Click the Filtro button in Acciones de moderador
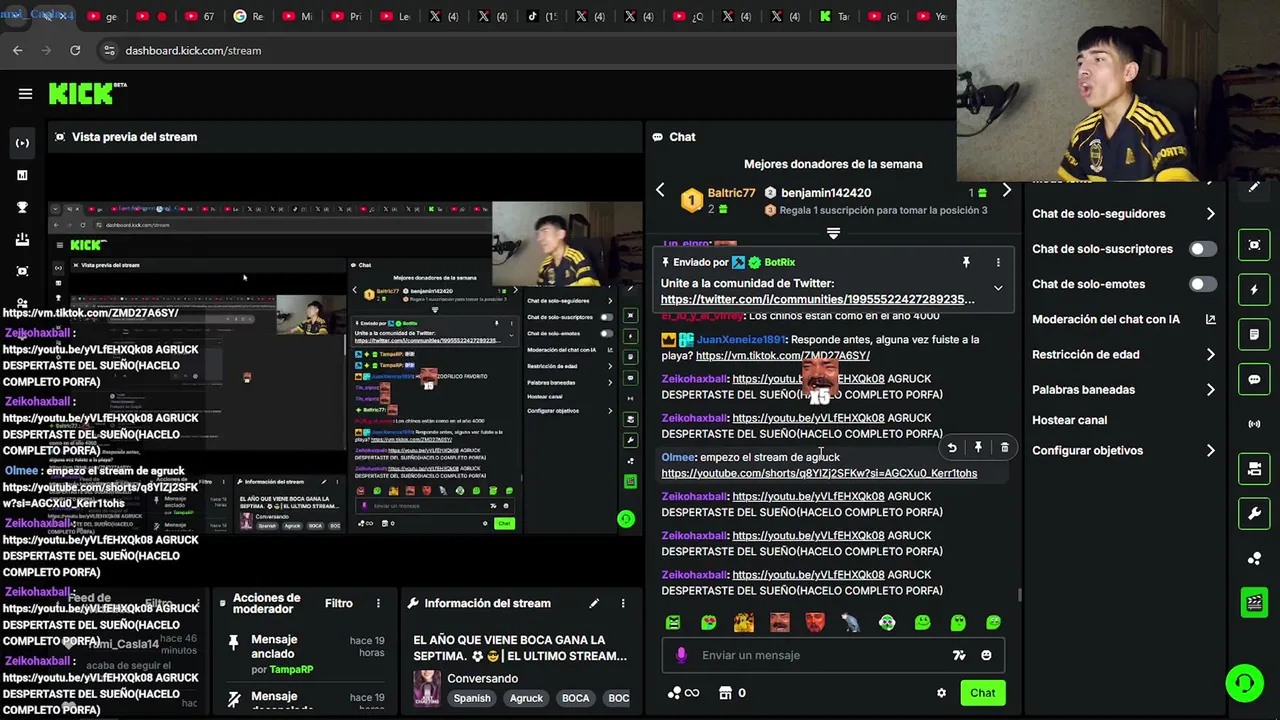 coord(338,603)
